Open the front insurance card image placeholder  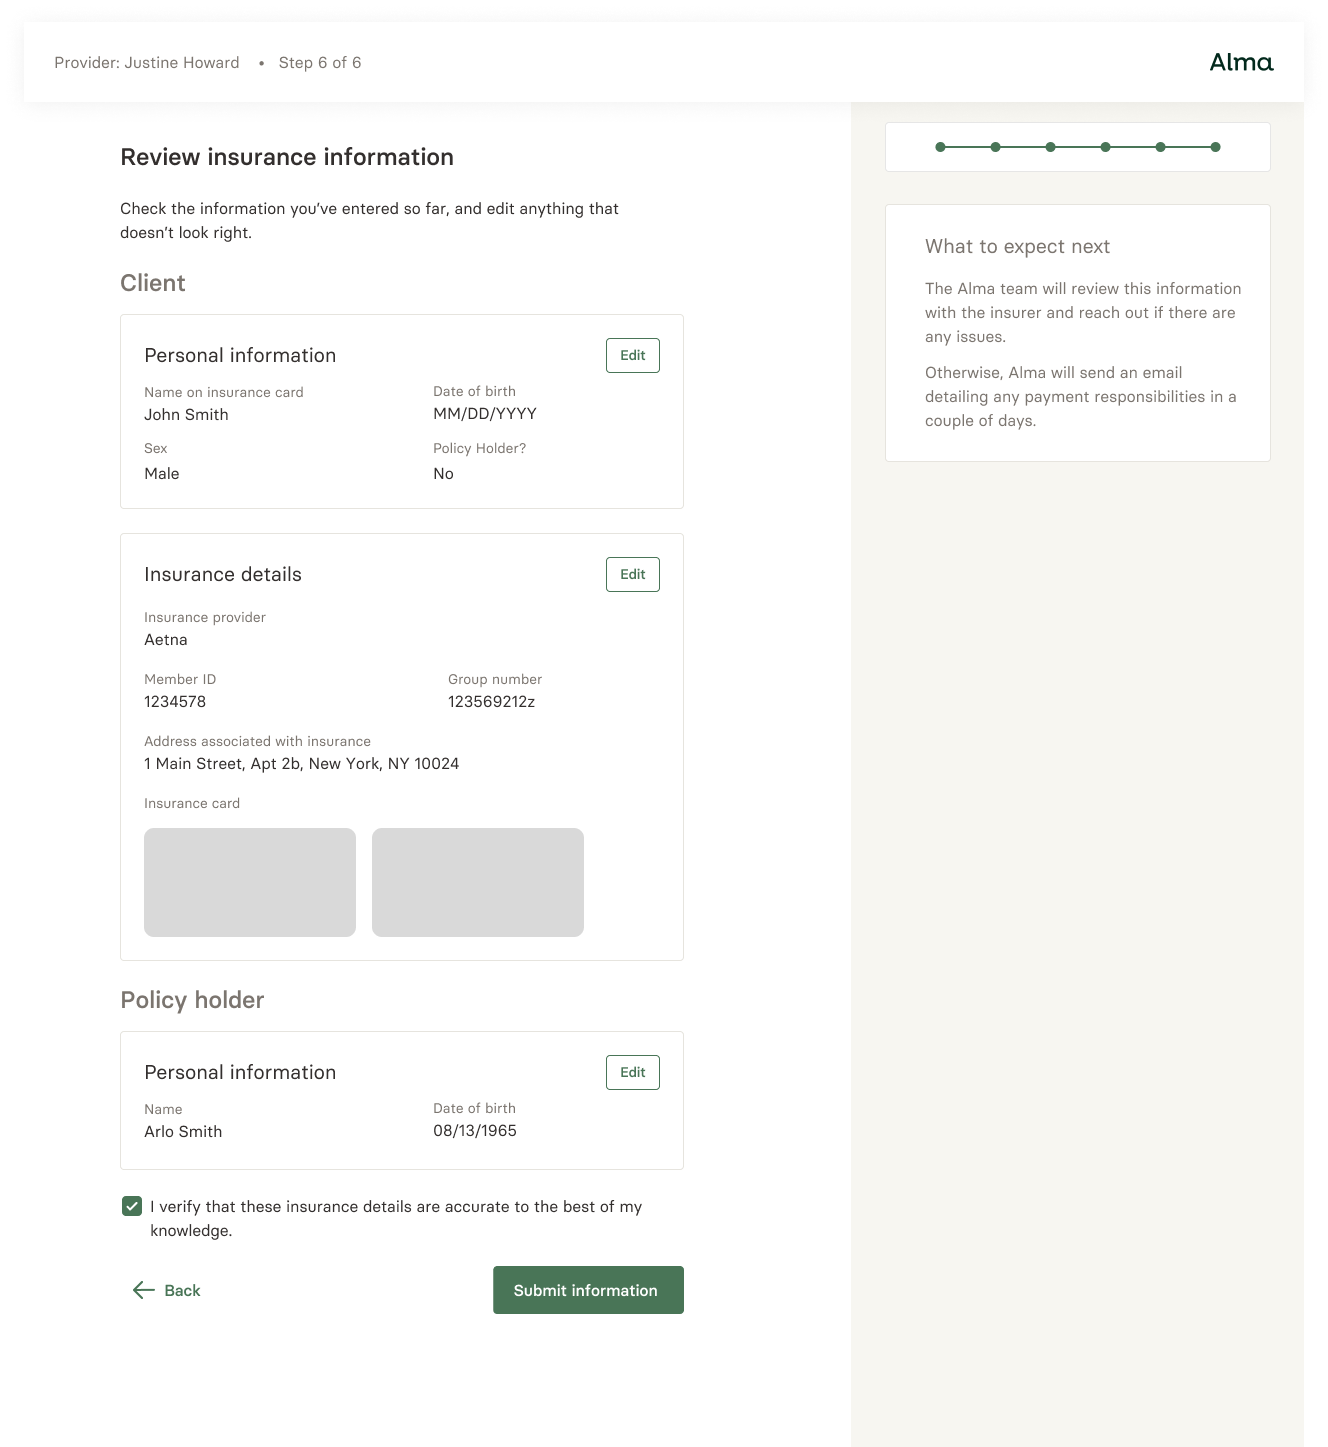coord(249,881)
